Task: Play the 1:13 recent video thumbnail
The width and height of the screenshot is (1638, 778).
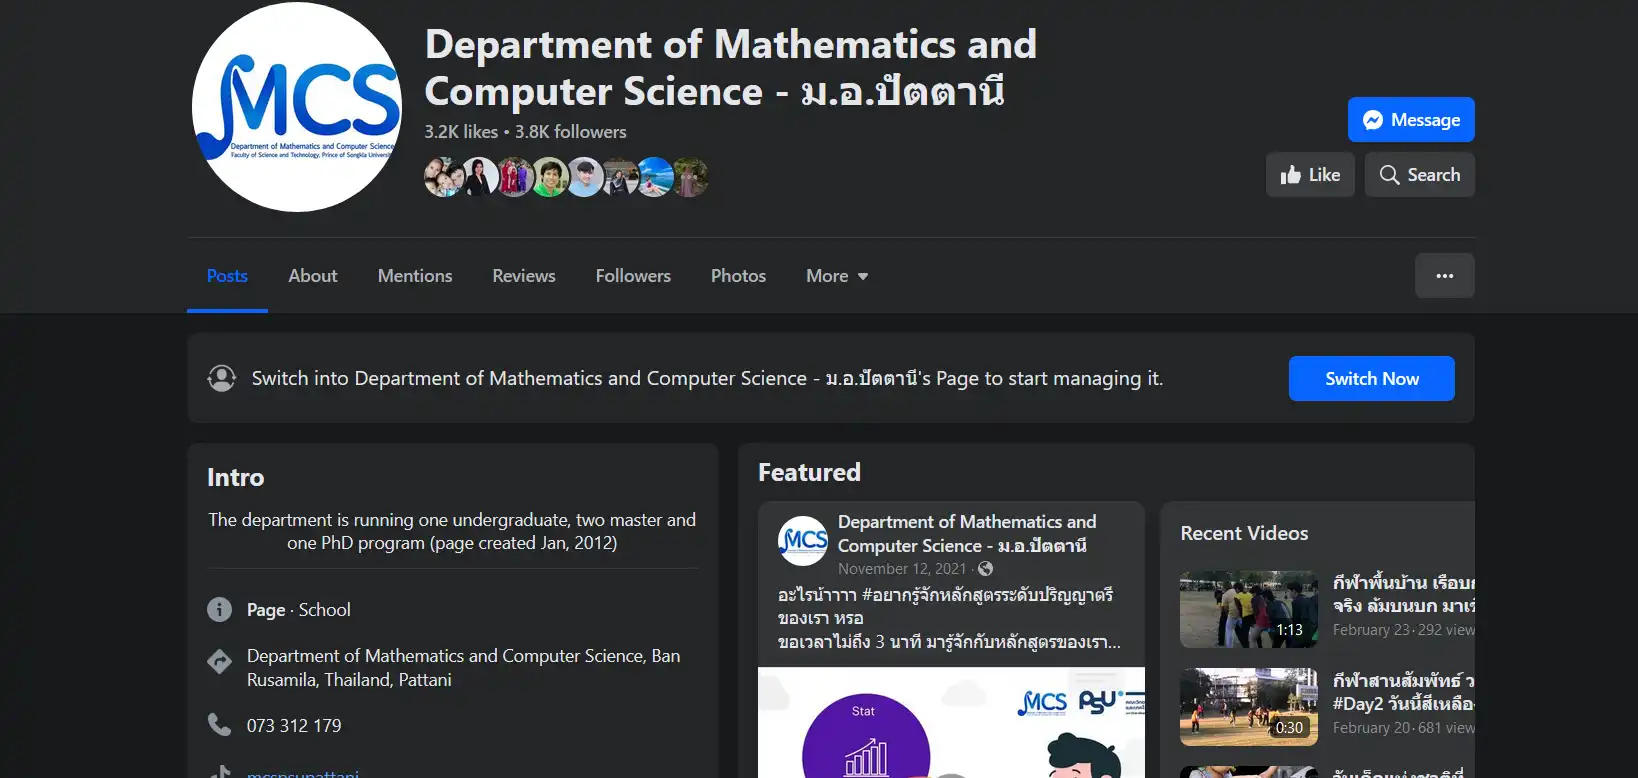Action: point(1249,609)
